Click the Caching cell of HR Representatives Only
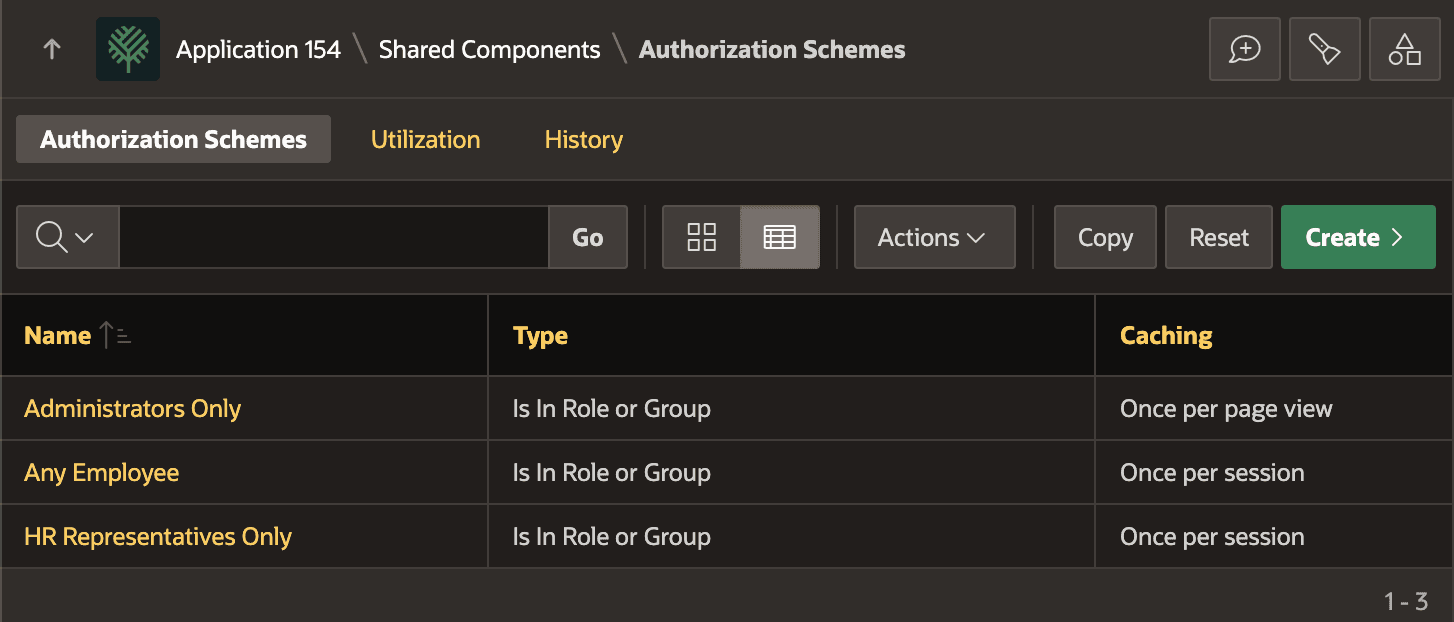 coord(1274,536)
